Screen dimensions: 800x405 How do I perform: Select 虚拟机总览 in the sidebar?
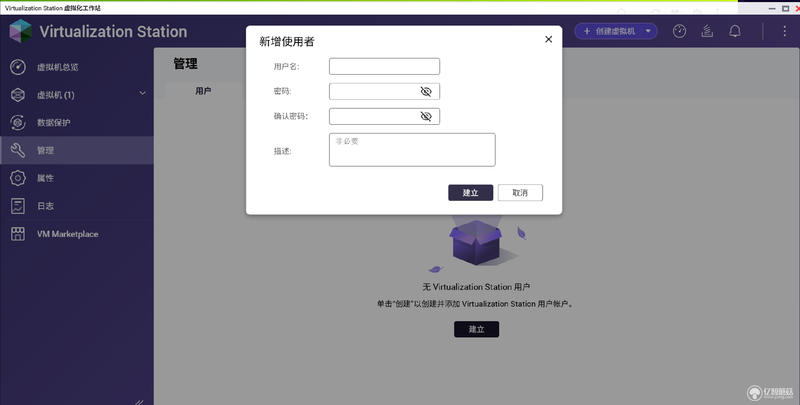coord(77,67)
